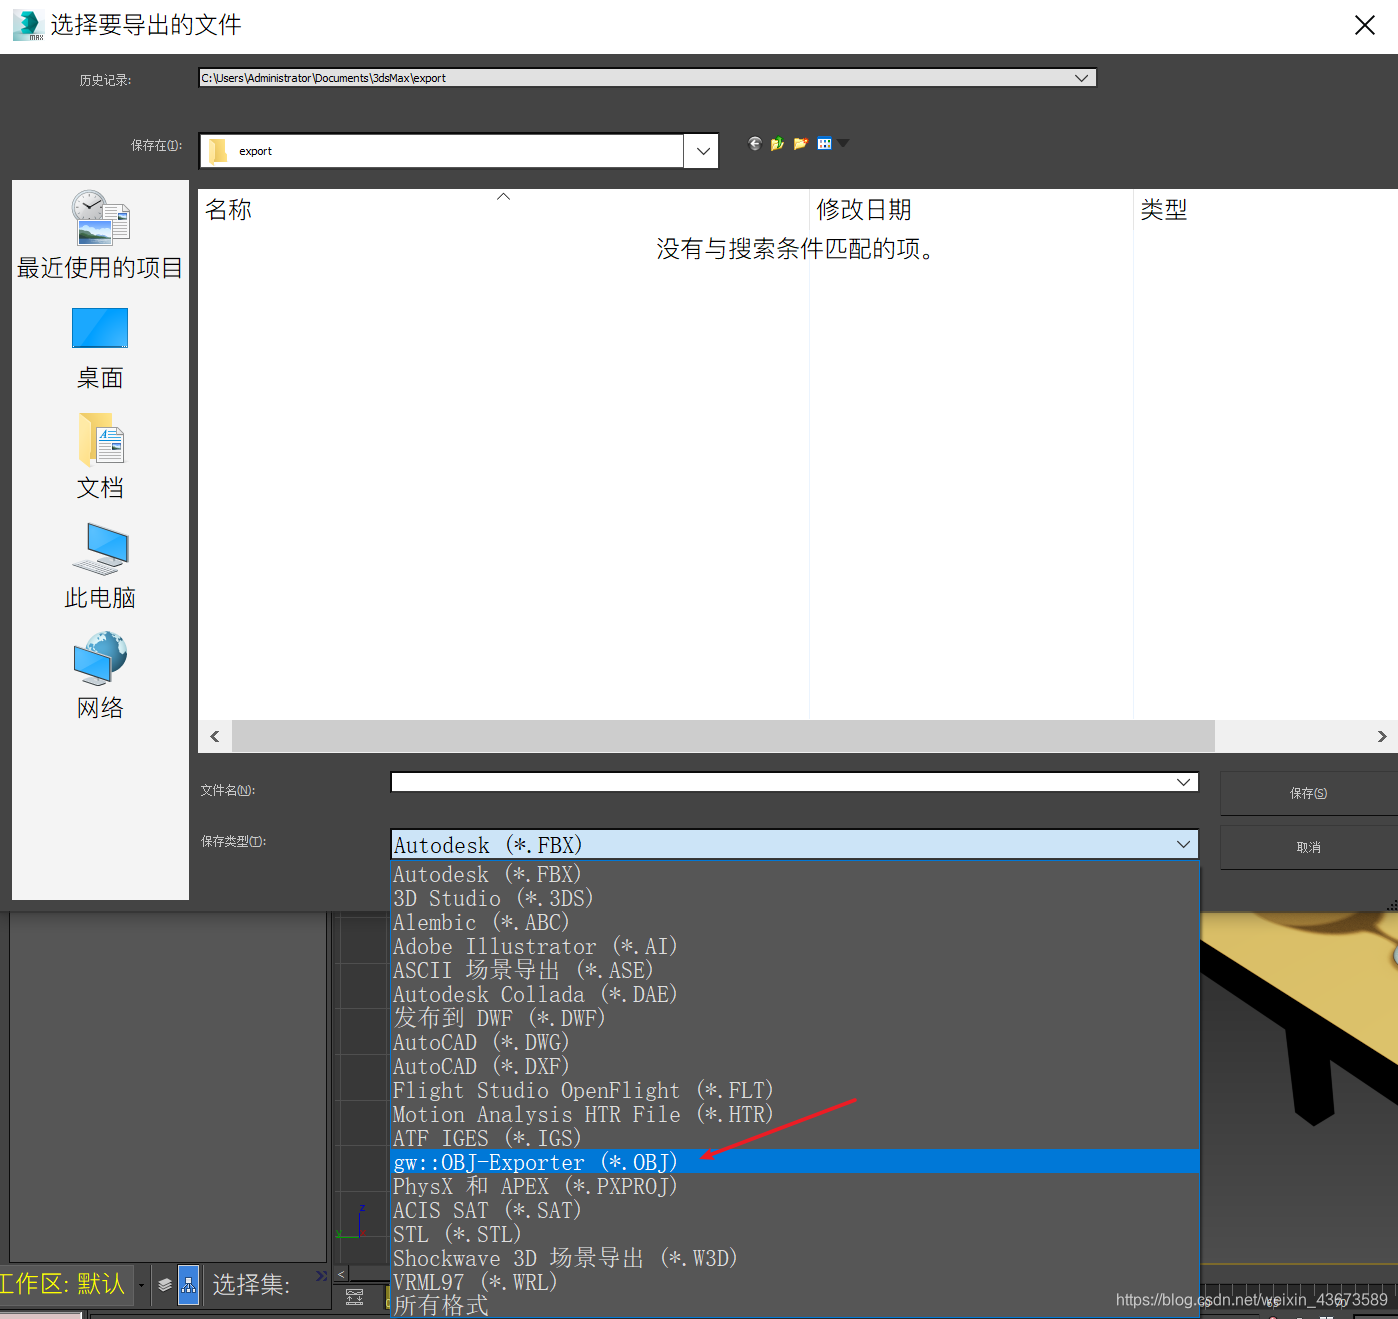This screenshot has height=1319, width=1398.
Task: Open Documents (文档) in places bar
Action: tap(100, 458)
